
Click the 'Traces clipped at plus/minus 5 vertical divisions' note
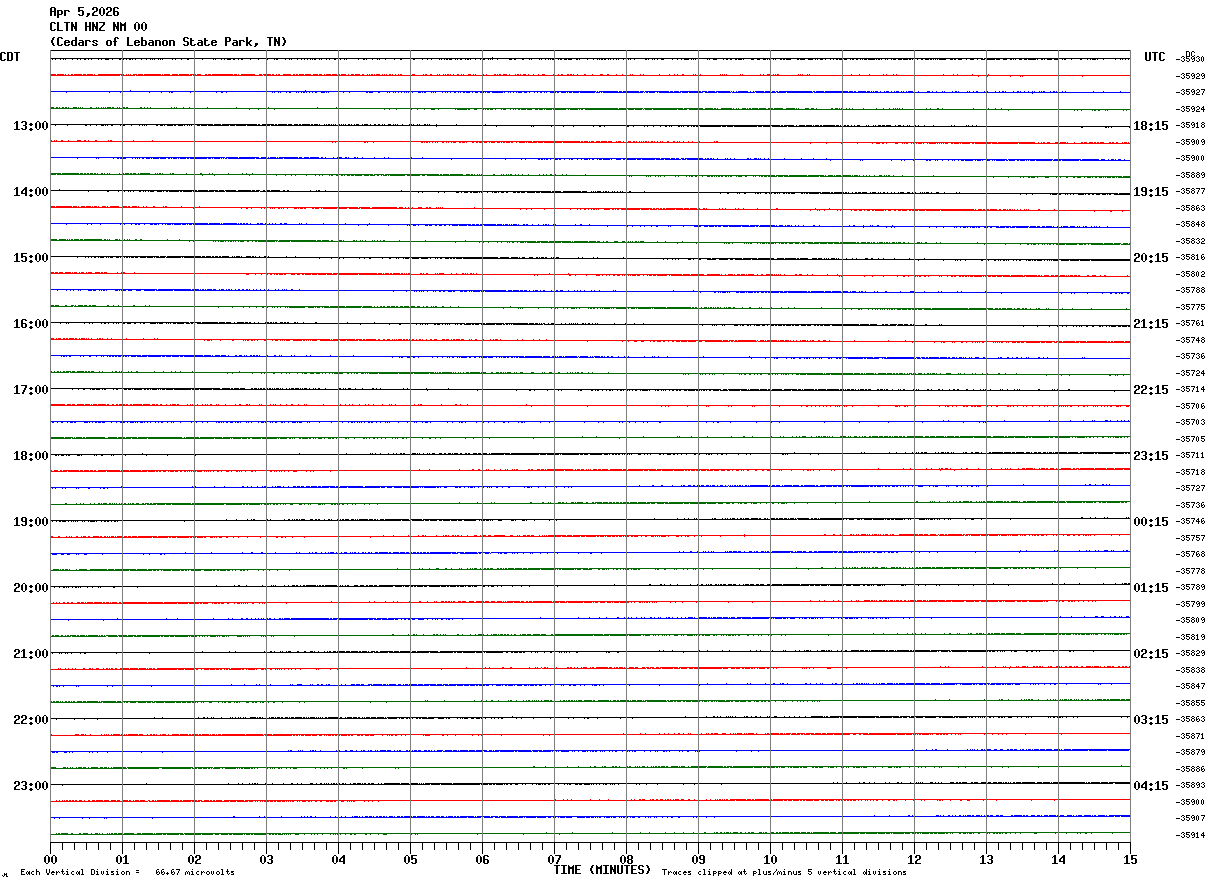point(784,873)
